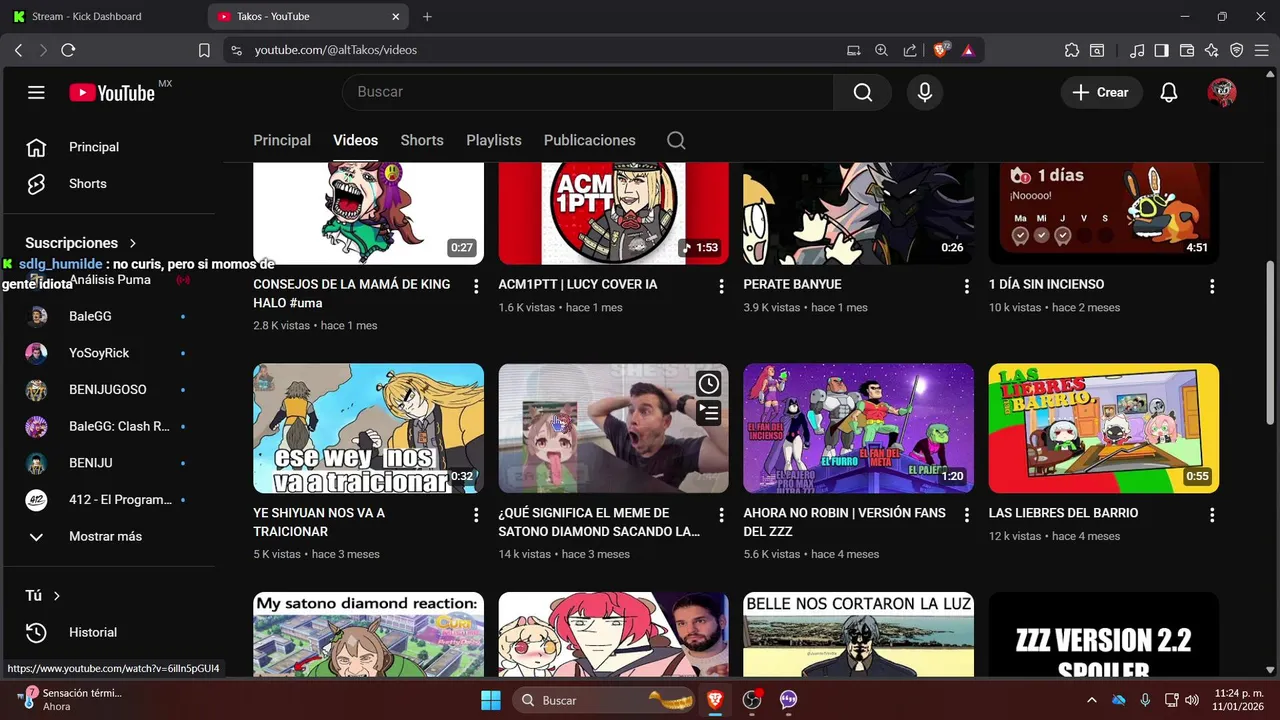Click the Brave browser taskbar icon
Viewport: 1280px width, 720px height.
(715, 700)
